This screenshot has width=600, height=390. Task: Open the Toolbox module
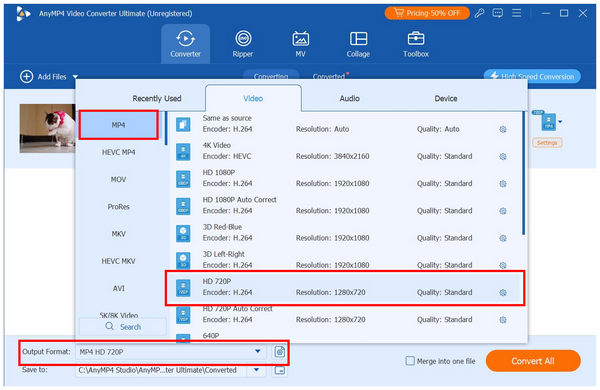416,44
